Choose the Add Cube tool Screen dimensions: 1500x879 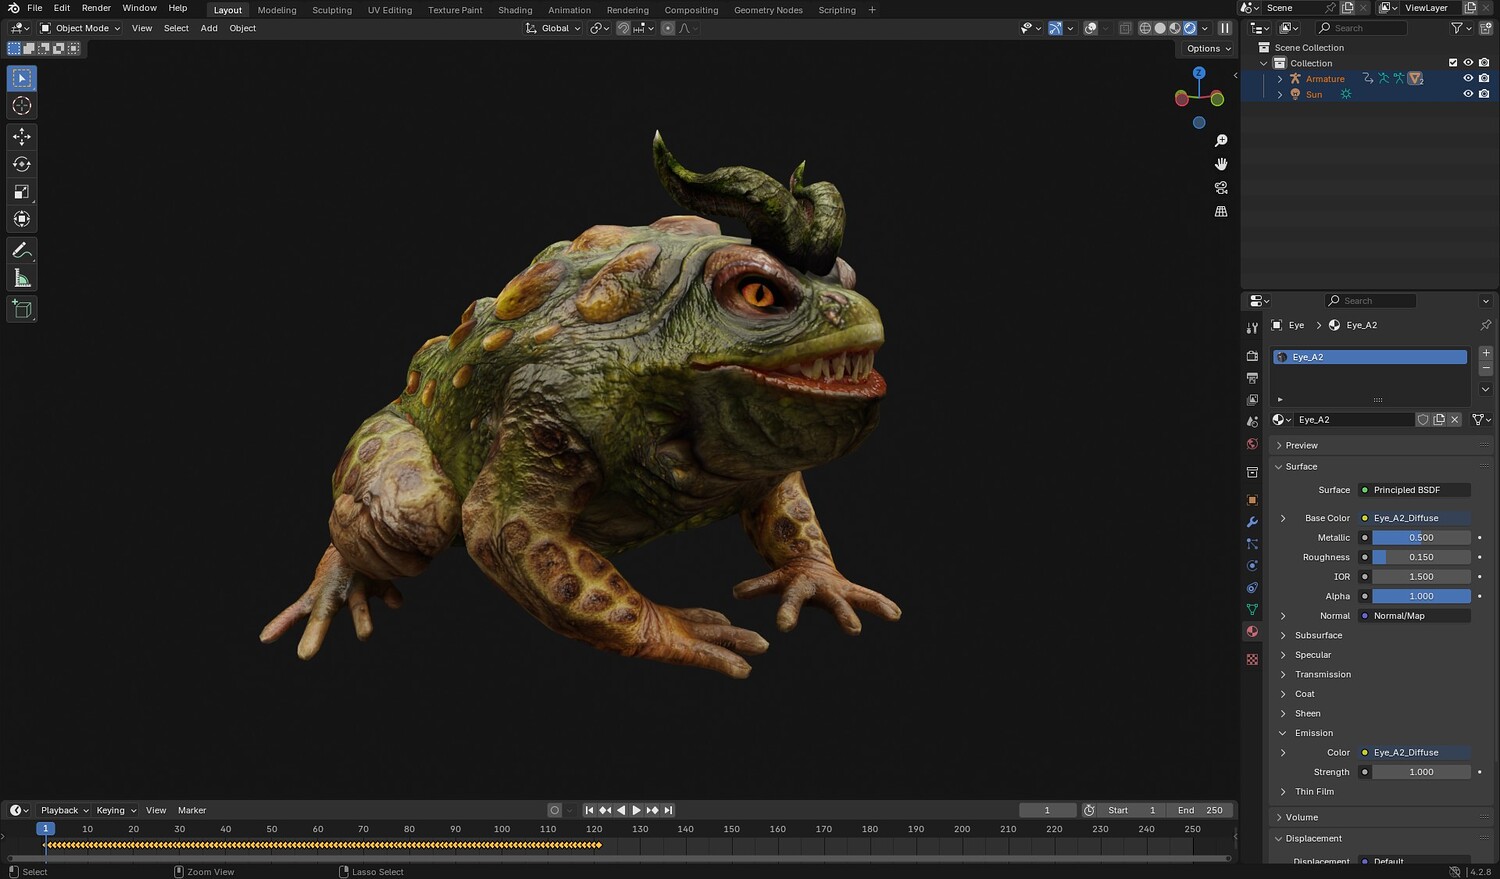pos(22,309)
